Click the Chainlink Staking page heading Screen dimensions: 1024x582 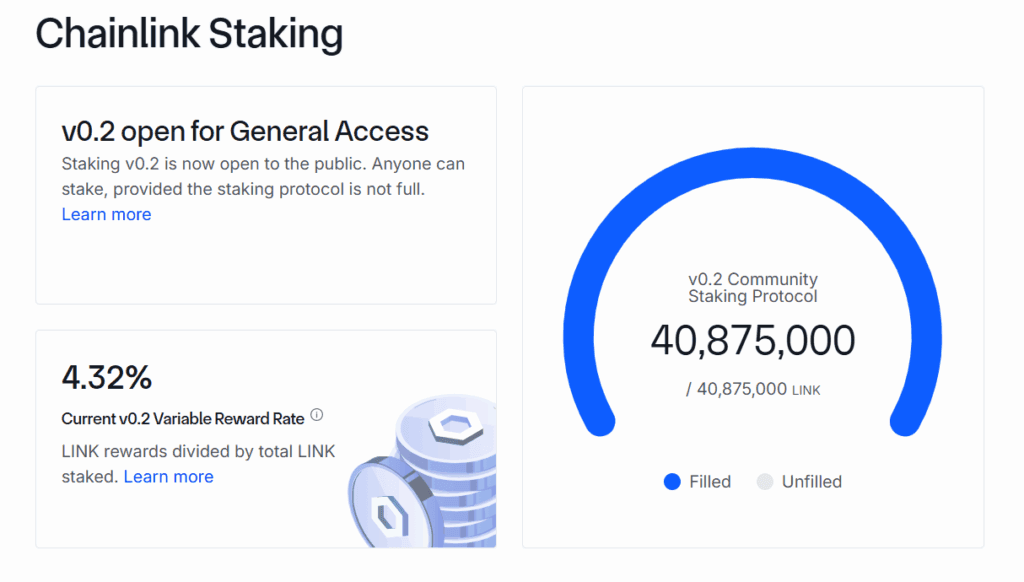tap(189, 34)
